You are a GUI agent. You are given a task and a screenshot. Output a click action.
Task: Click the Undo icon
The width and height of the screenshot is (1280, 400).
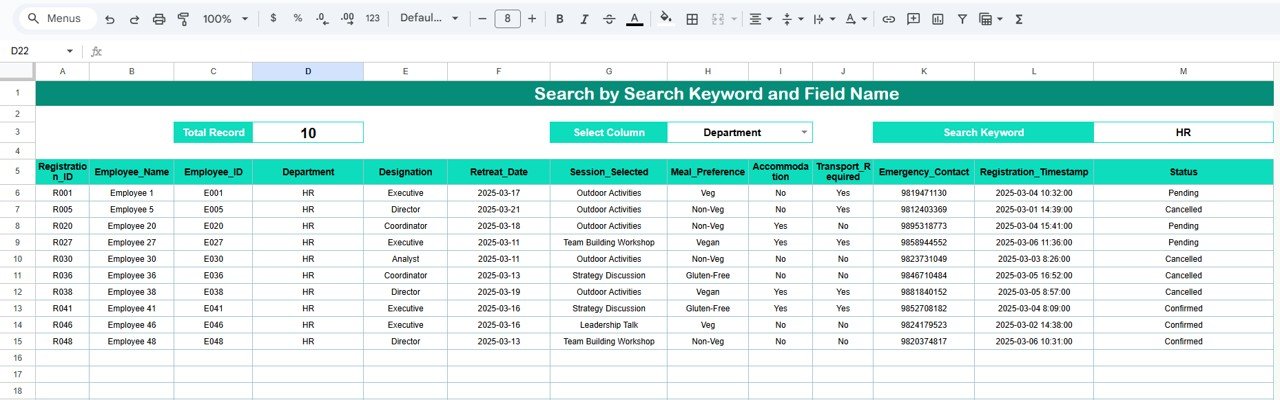[x=109, y=19]
